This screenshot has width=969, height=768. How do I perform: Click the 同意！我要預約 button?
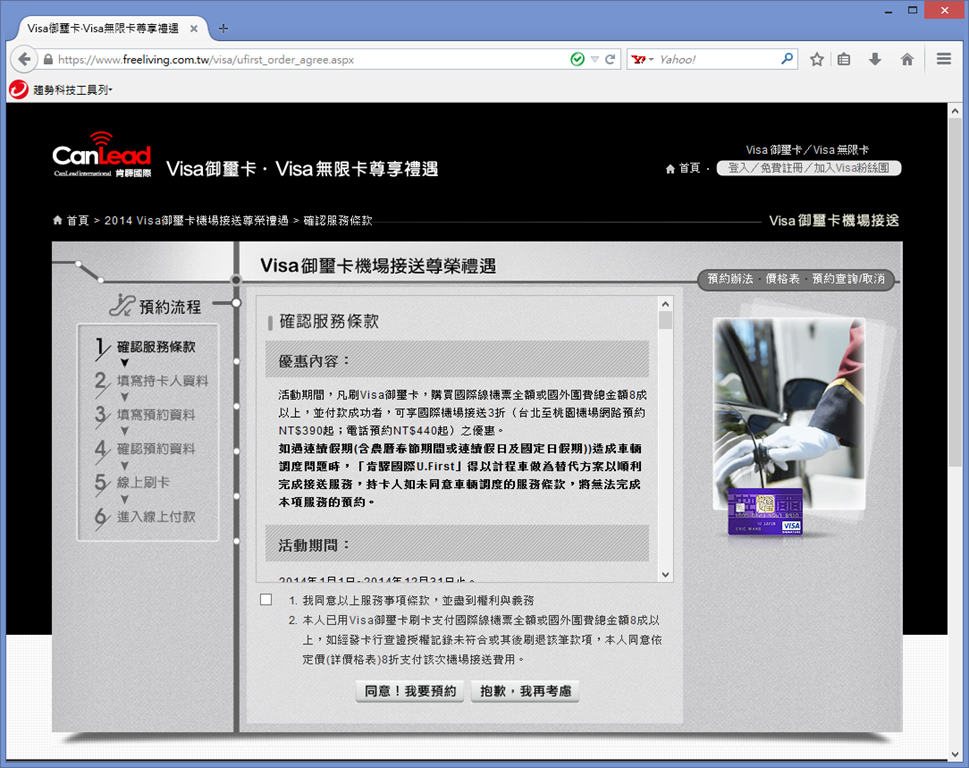coord(410,691)
